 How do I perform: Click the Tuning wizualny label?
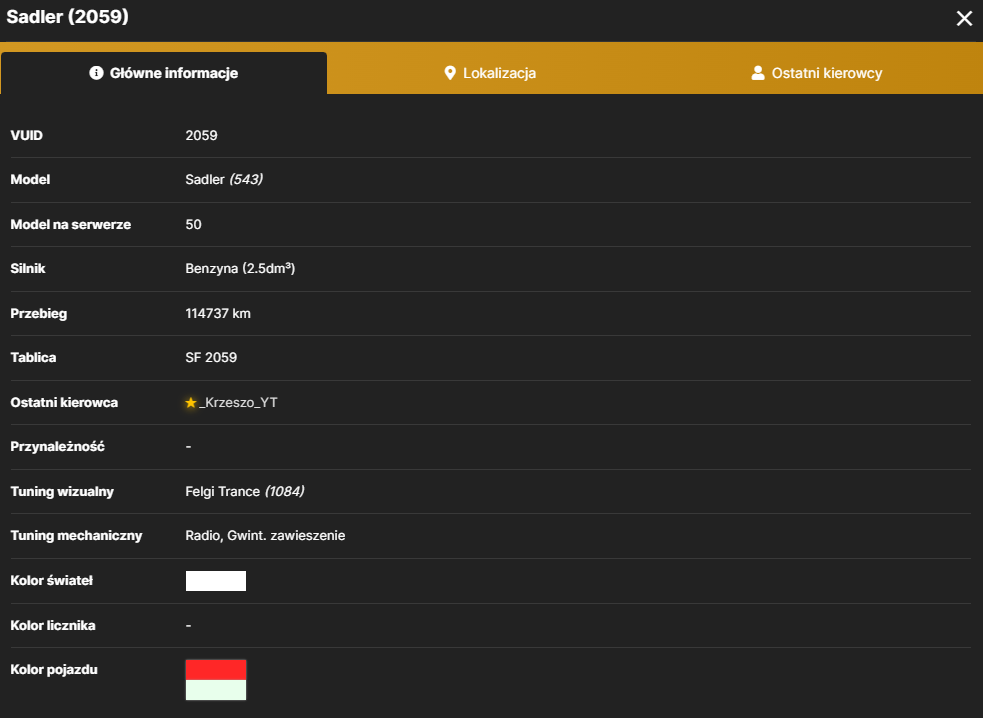[62, 492]
